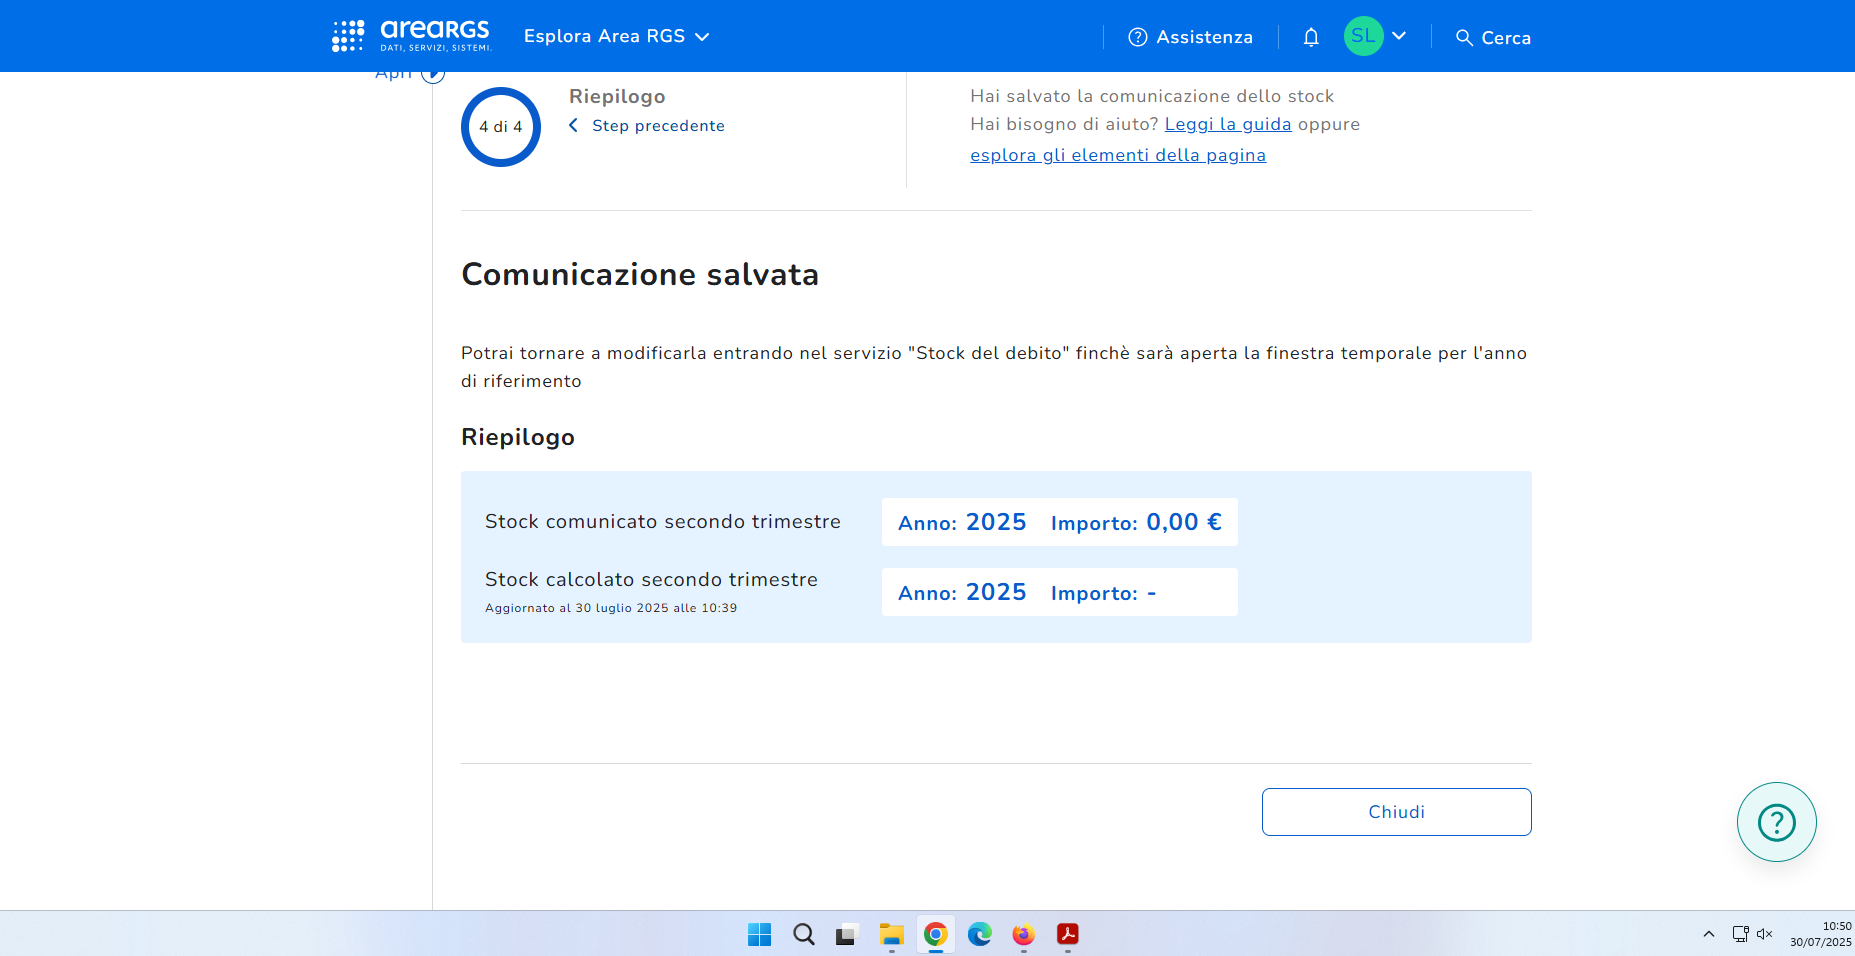Click the Windows Start button
Image resolution: width=1855 pixels, height=956 pixels.
(759, 934)
